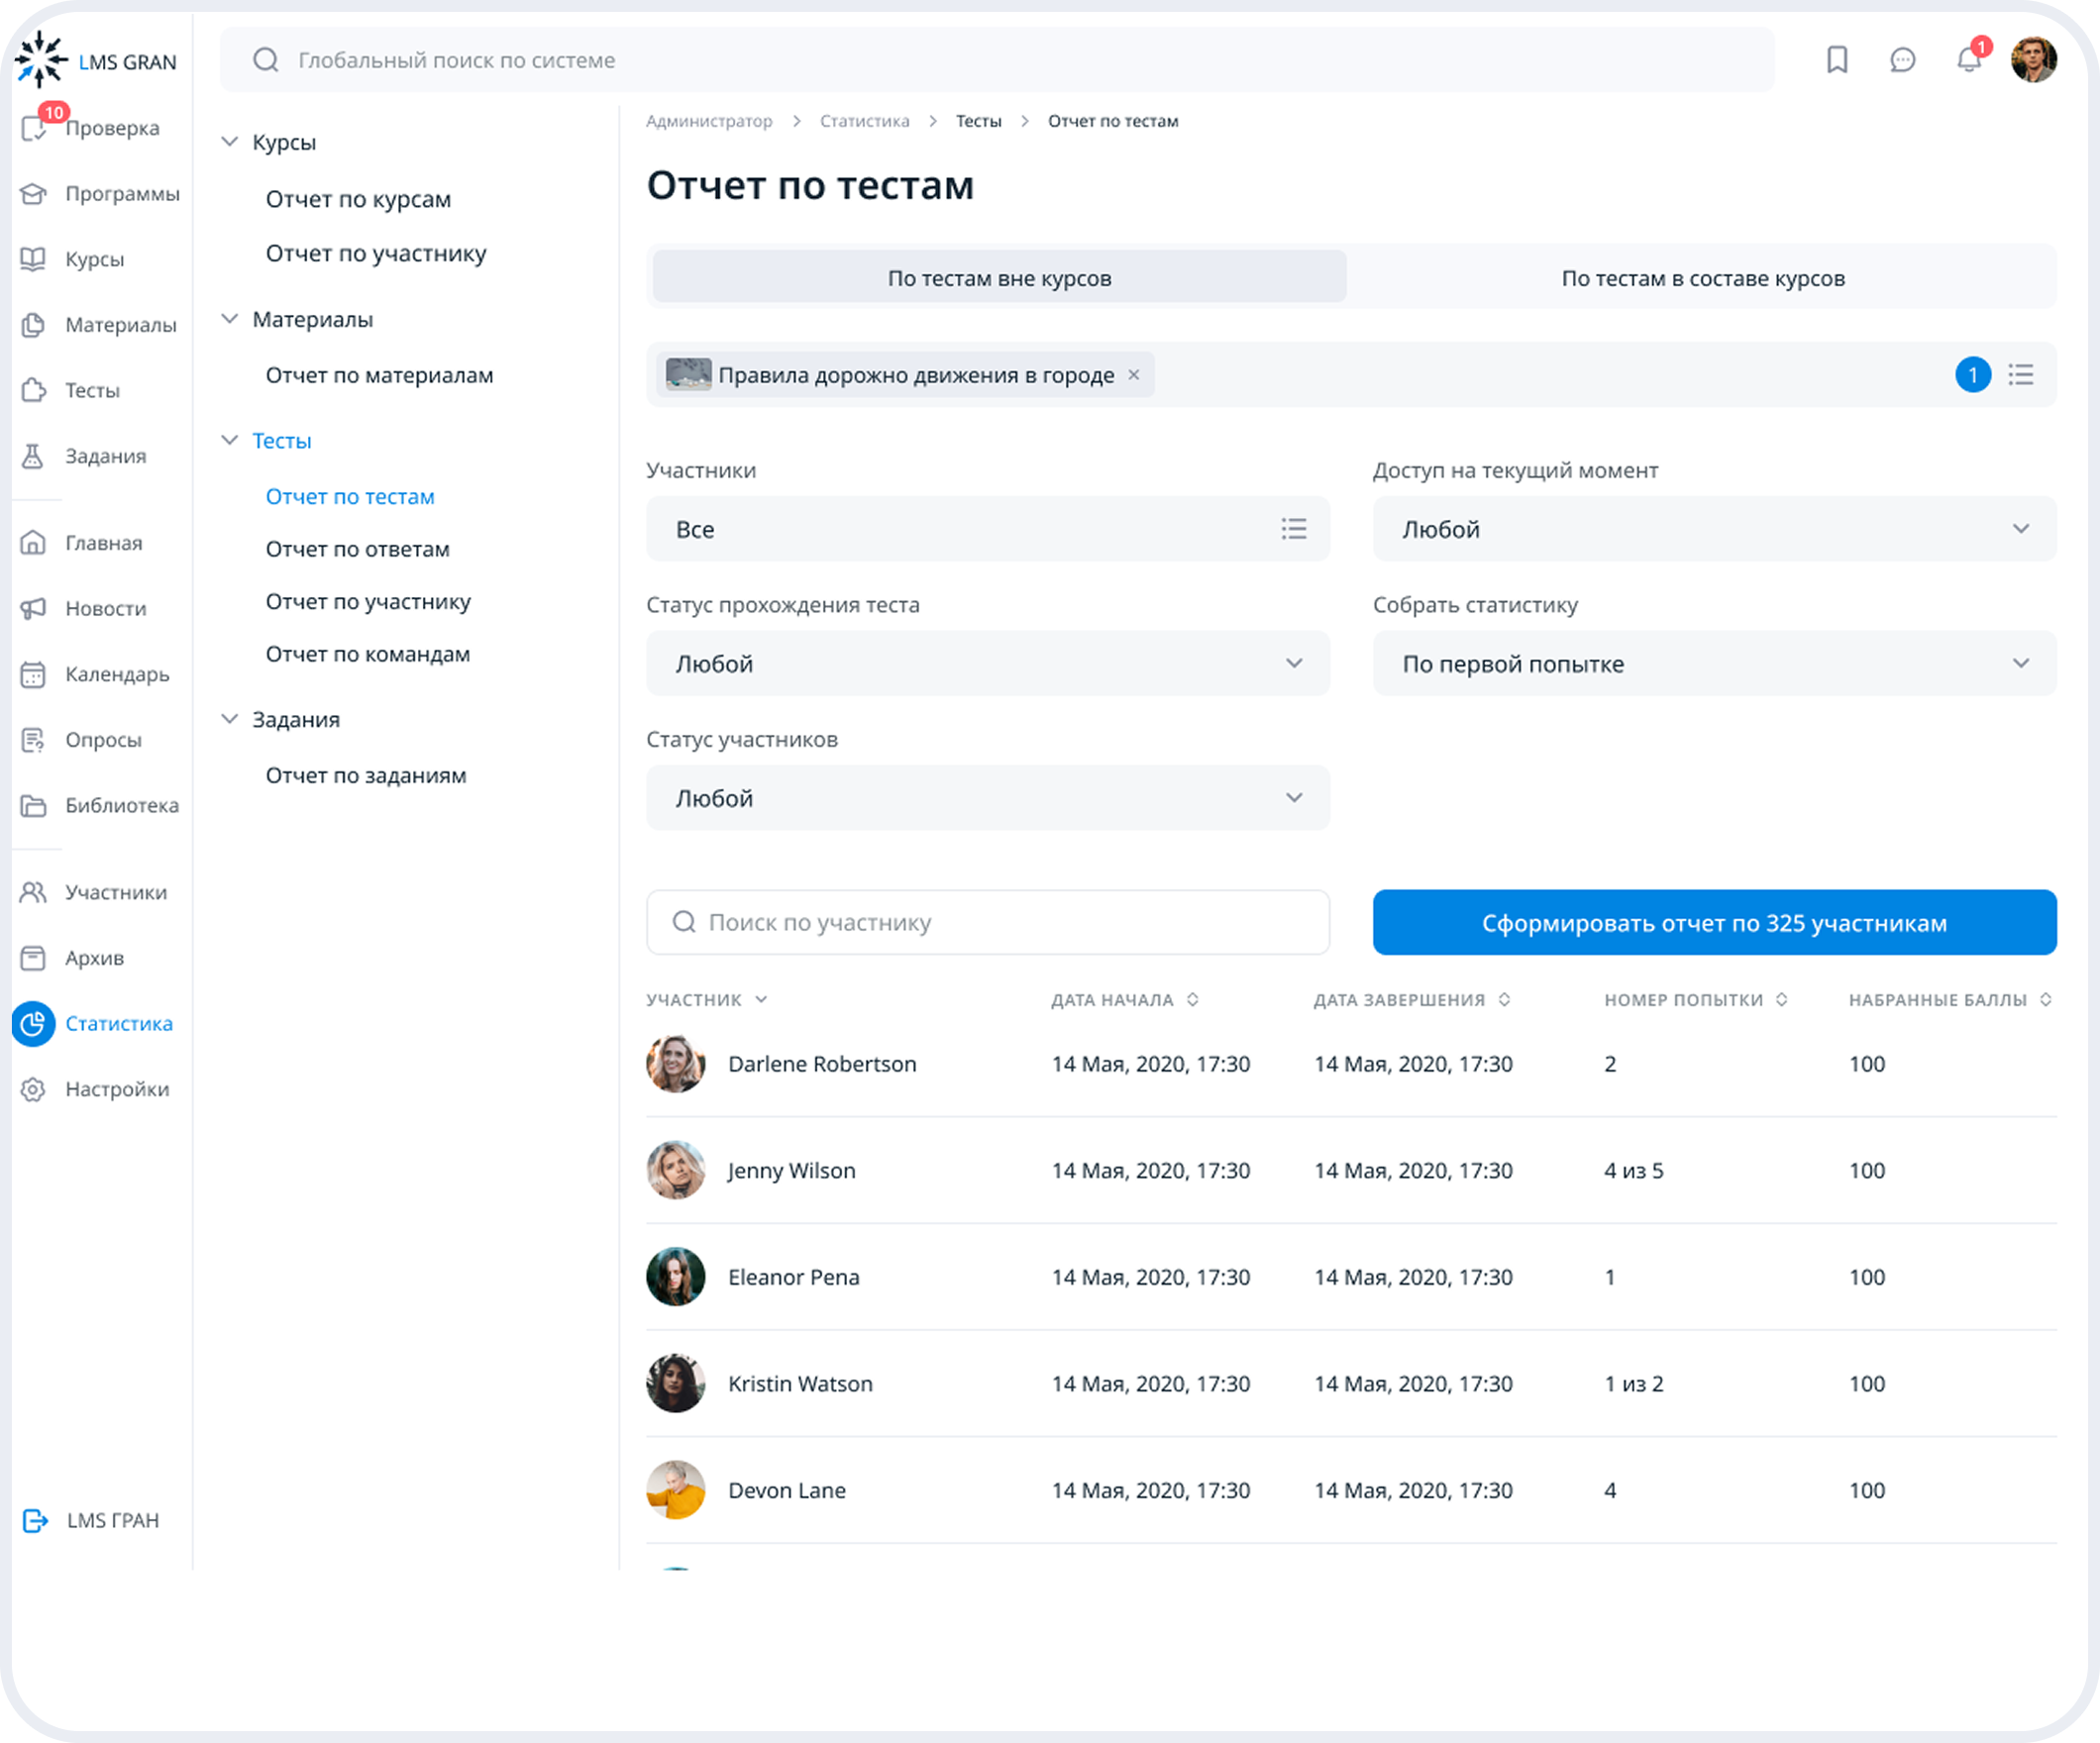Image resolution: width=2100 pixels, height=1743 pixels.
Task: Open «Новости» using the megaphone icon
Action: point(33,608)
